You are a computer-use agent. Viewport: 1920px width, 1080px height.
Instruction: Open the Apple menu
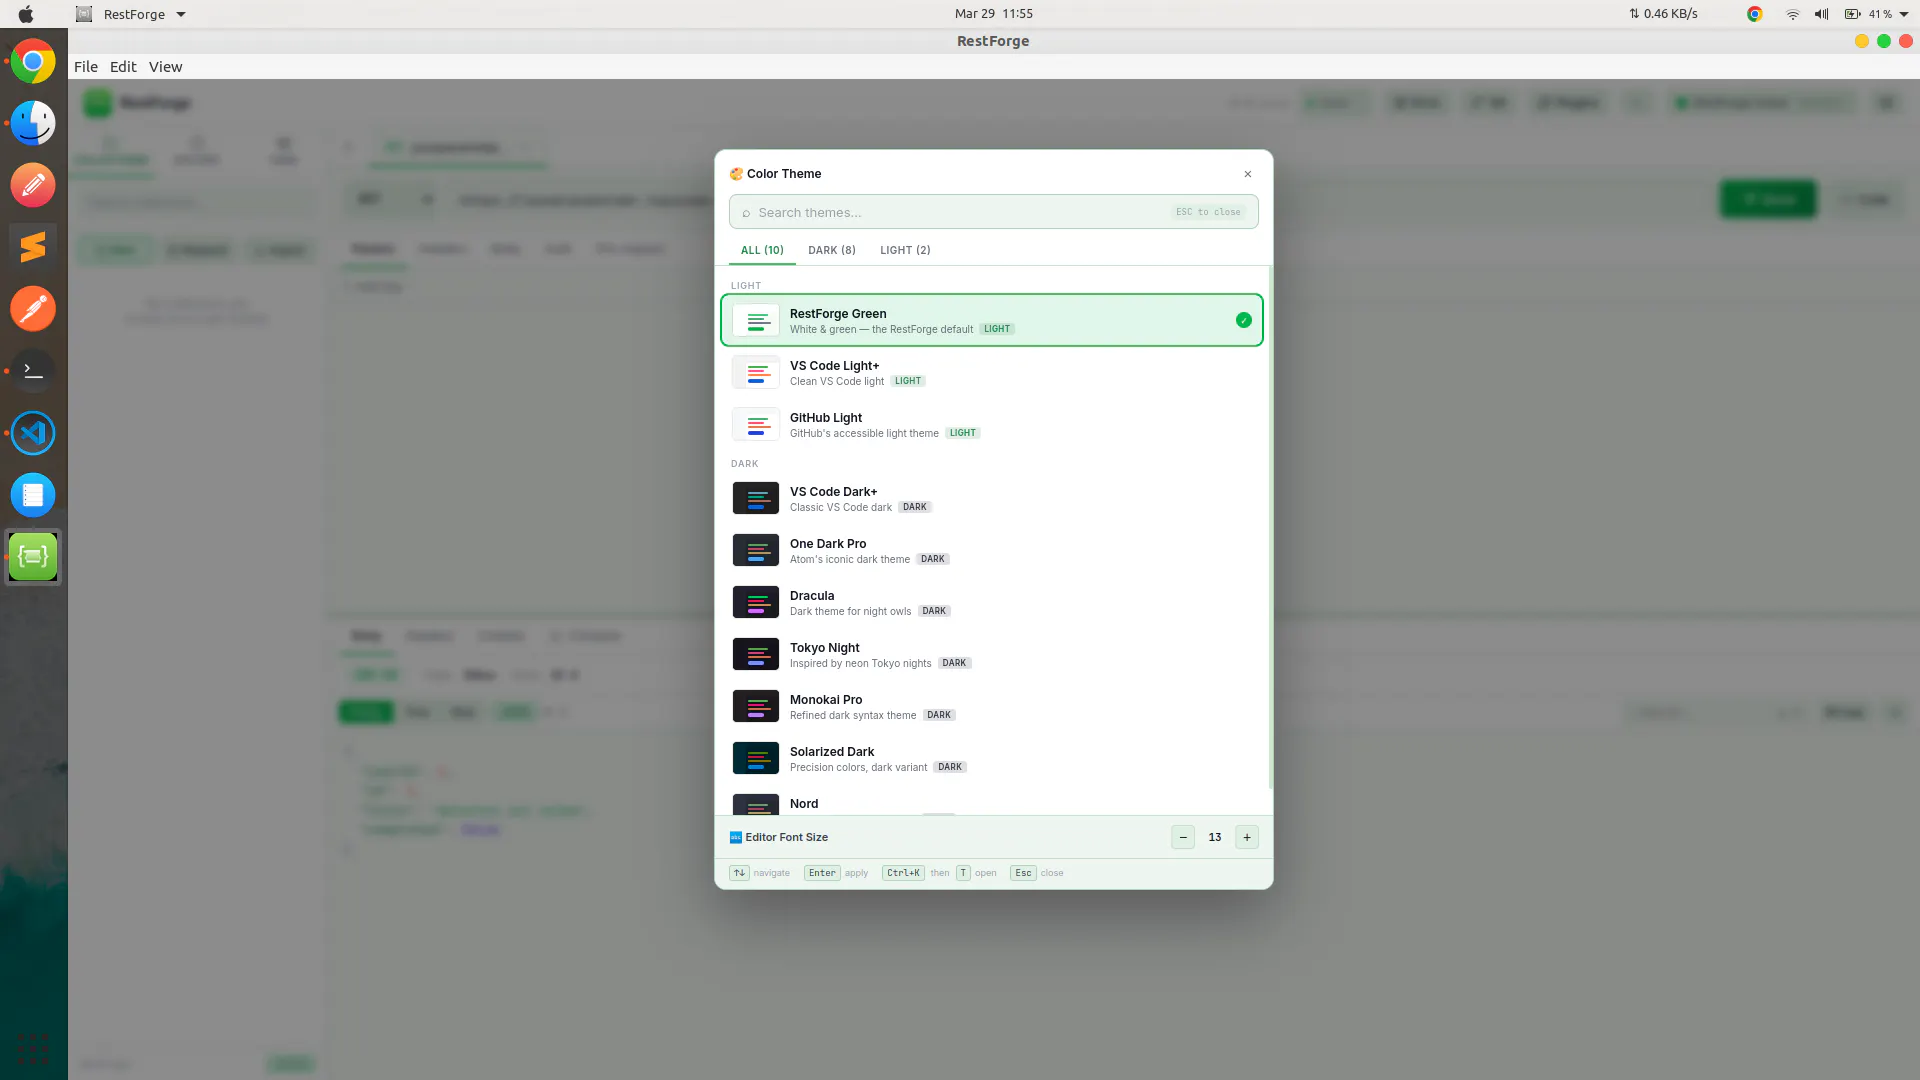(x=26, y=14)
